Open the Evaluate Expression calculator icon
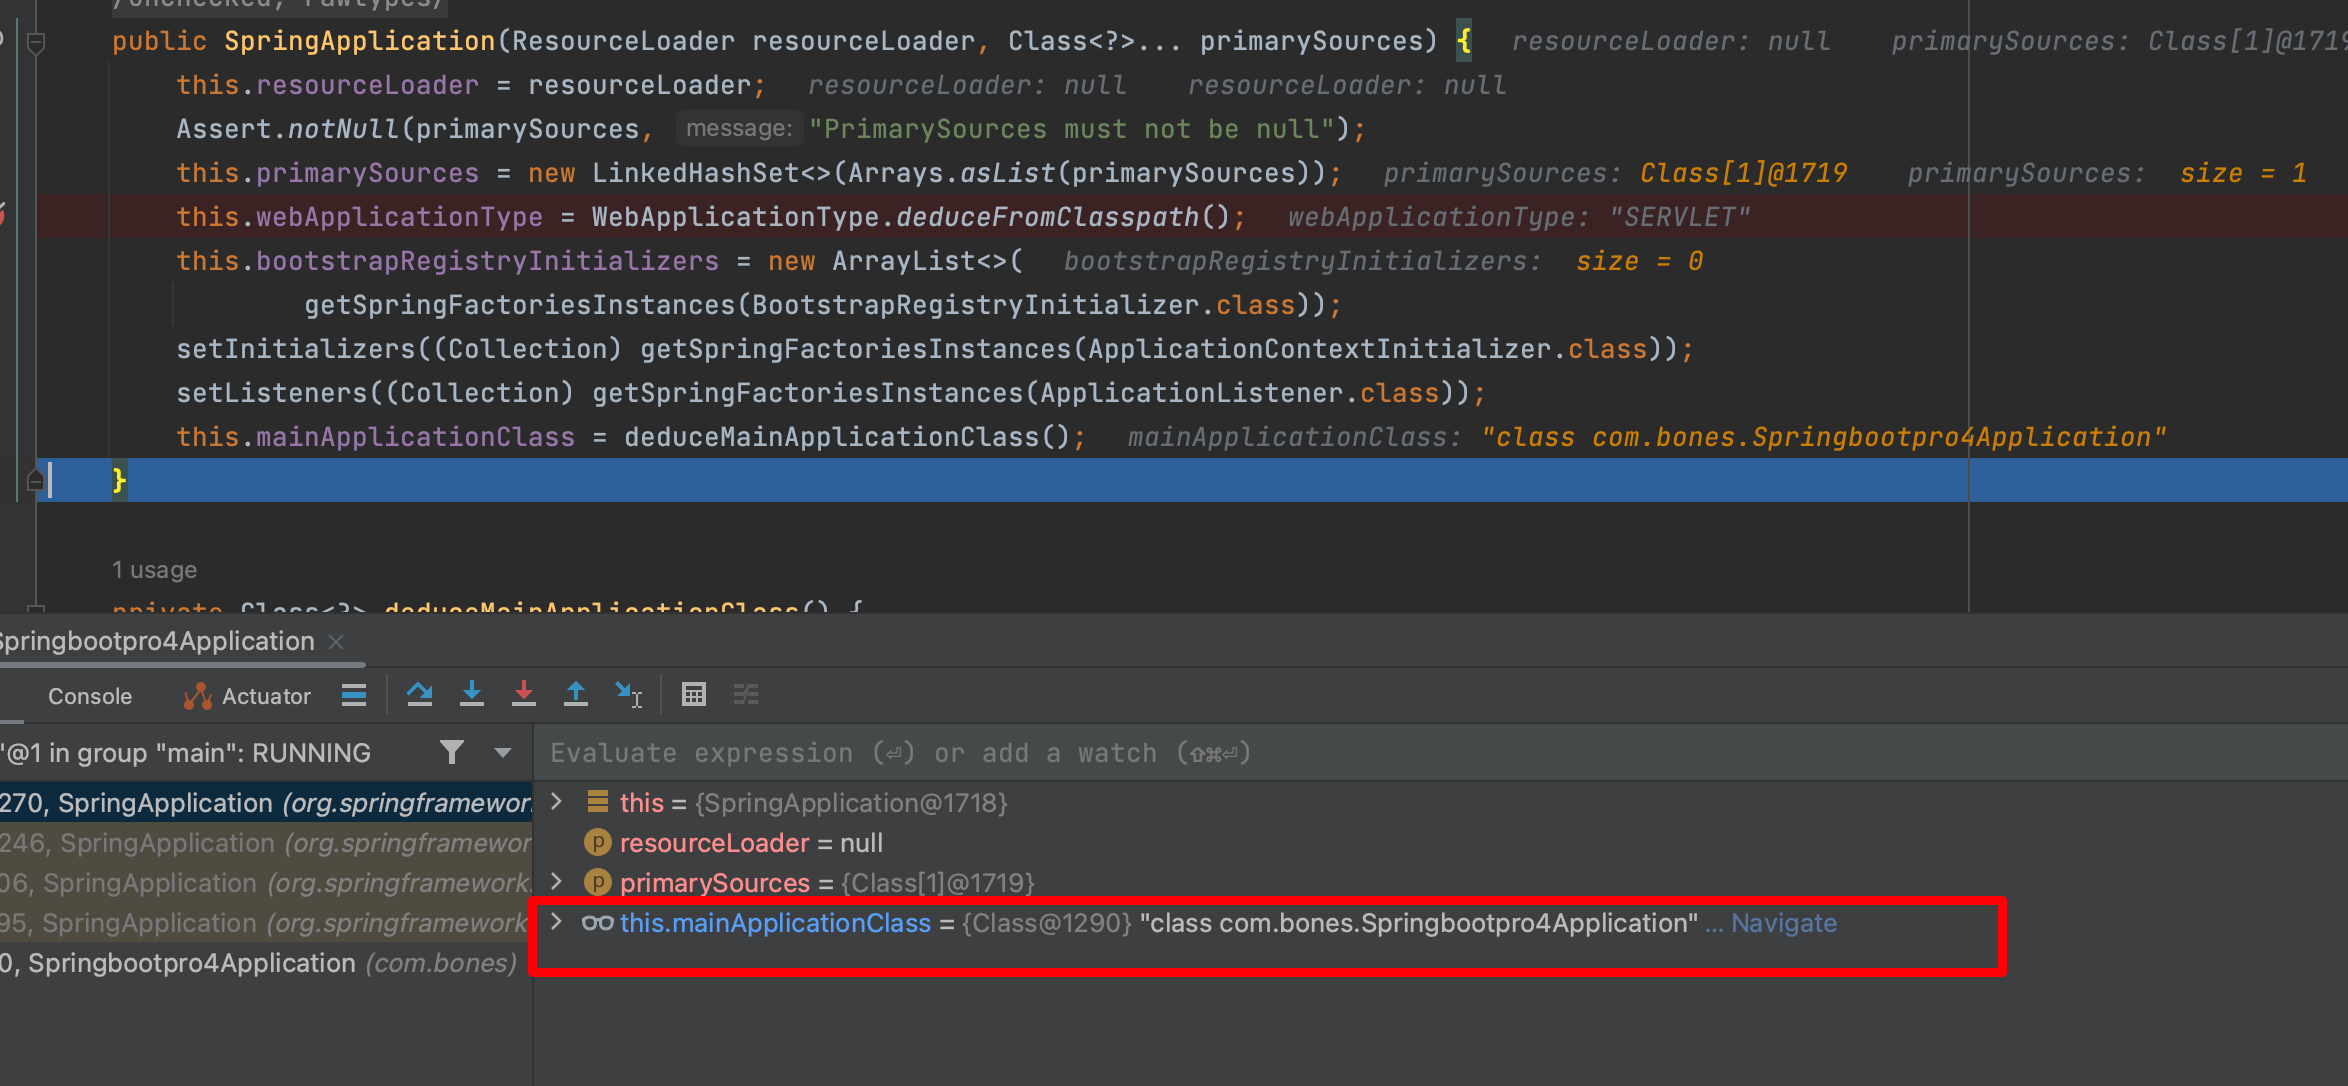Image resolution: width=2348 pixels, height=1086 pixels. 694,694
